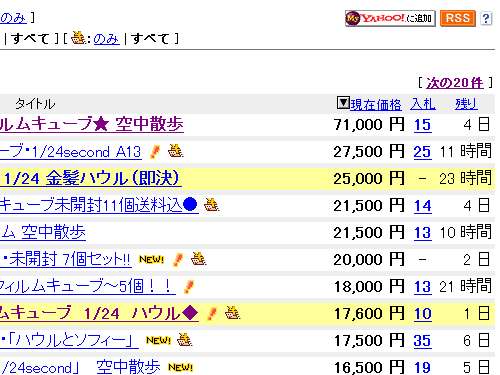500x375 pixels.
Task: Open listing フィルムキューブ~5個!!
Action: pos(88,286)
